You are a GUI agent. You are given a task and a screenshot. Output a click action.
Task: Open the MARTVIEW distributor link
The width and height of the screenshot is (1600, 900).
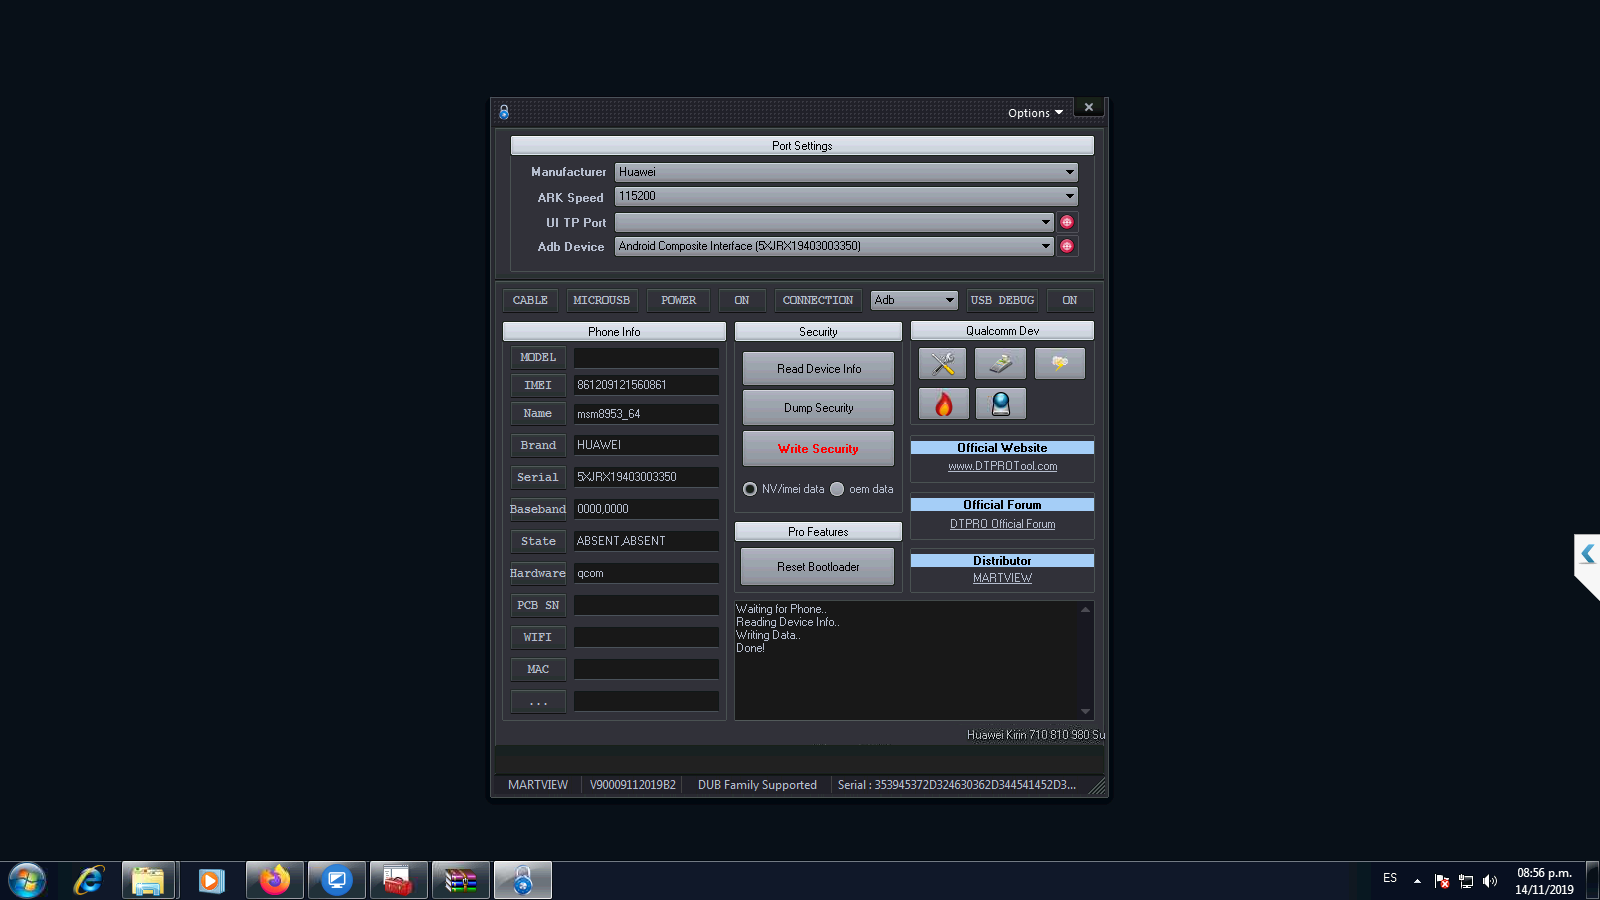click(x=1002, y=578)
